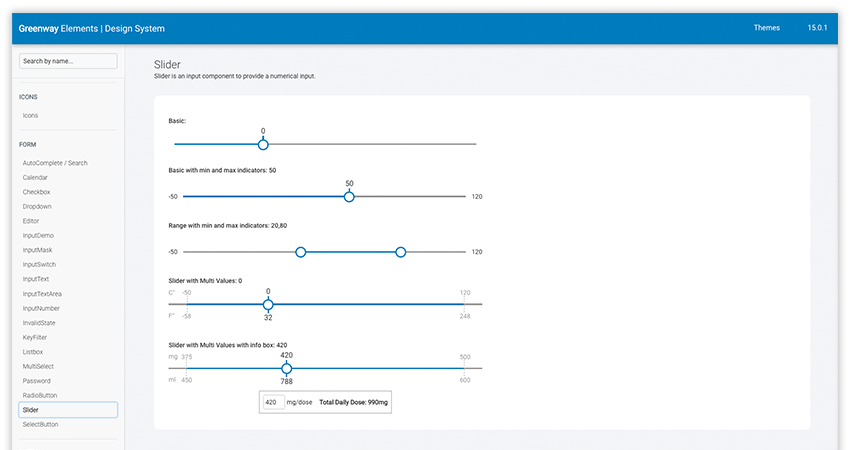Open SelectButton in the sidebar
Viewport: 850px width, 450px height.
pos(41,424)
